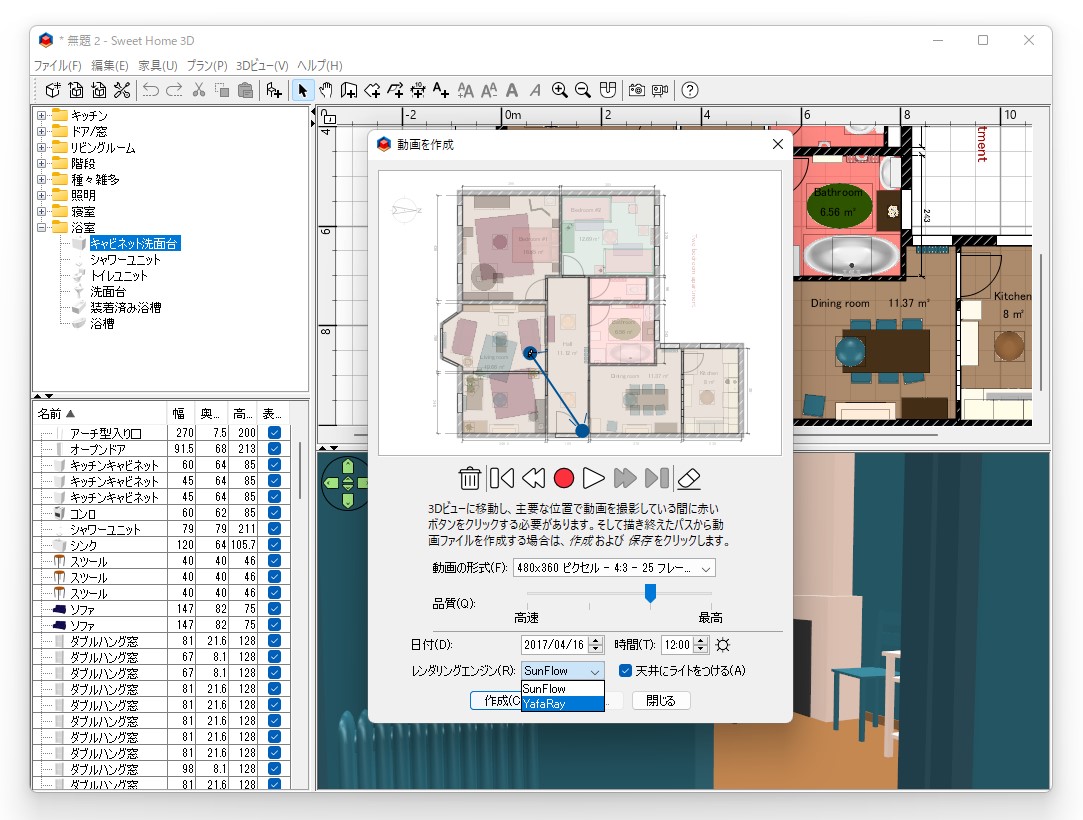Screen dimensions: 1083x820
Task: Open the 家具(U) menu
Action: tap(158, 65)
